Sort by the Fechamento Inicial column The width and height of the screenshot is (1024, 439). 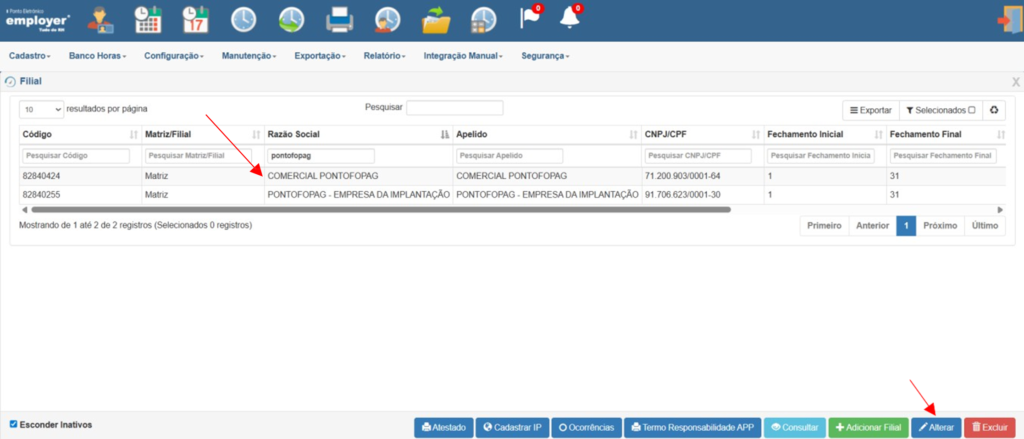pyautogui.click(x=825, y=135)
